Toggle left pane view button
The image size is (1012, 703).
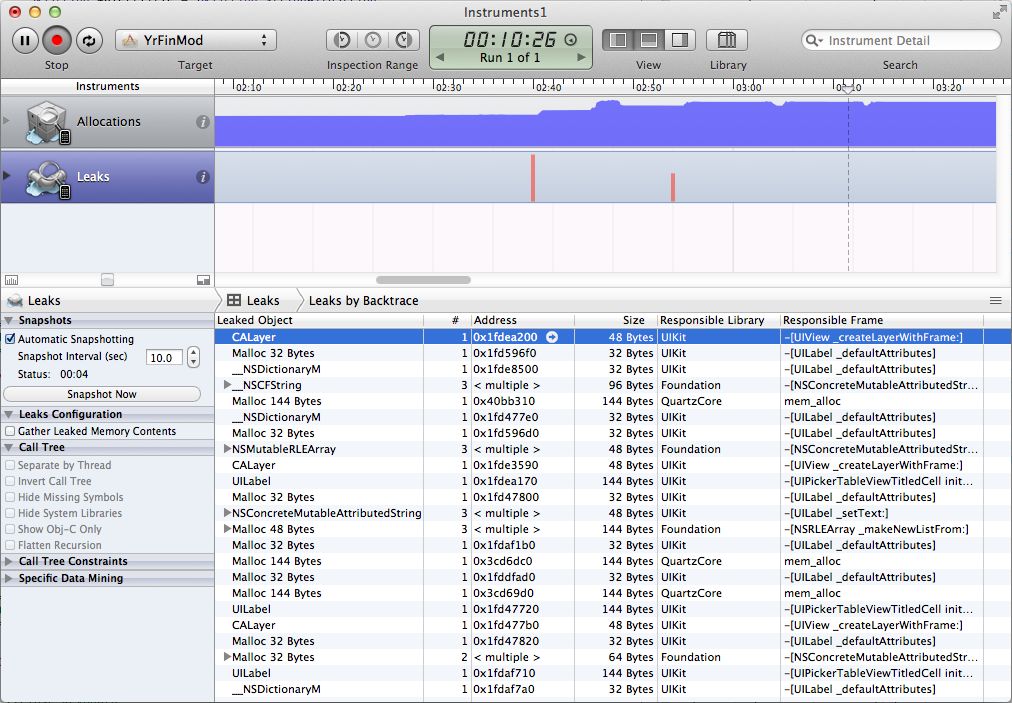click(618, 40)
